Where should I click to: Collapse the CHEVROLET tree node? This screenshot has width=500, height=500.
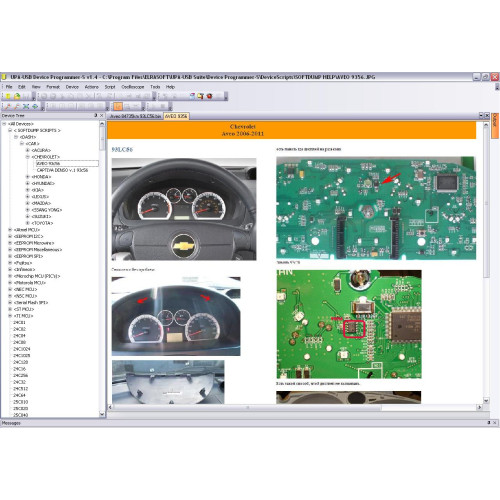pos(28,157)
